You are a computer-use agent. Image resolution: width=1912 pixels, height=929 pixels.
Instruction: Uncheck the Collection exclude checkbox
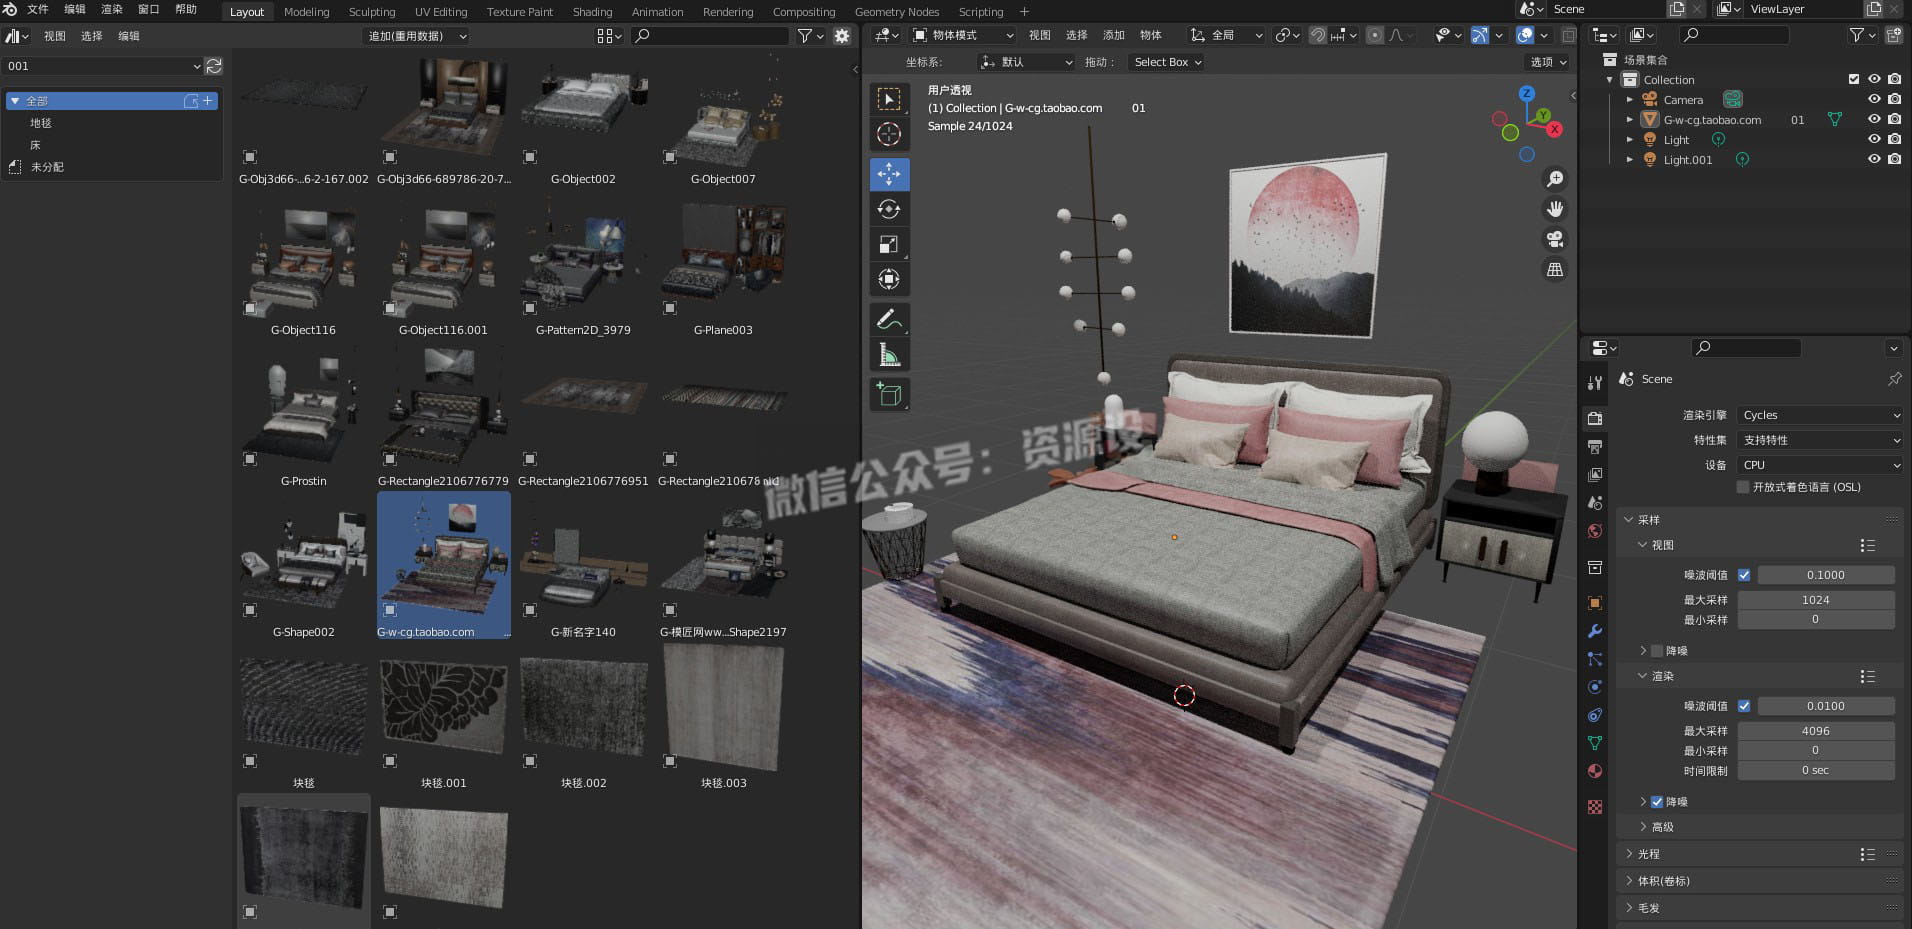(x=1854, y=80)
